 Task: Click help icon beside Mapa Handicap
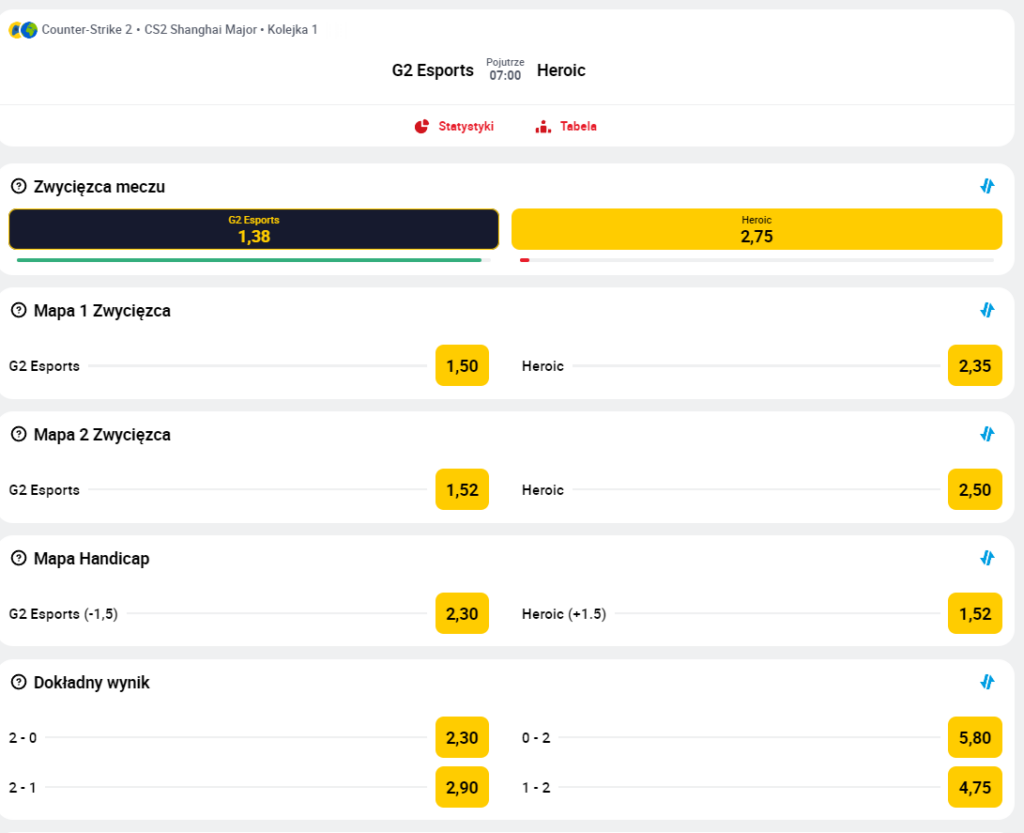coord(18,558)
